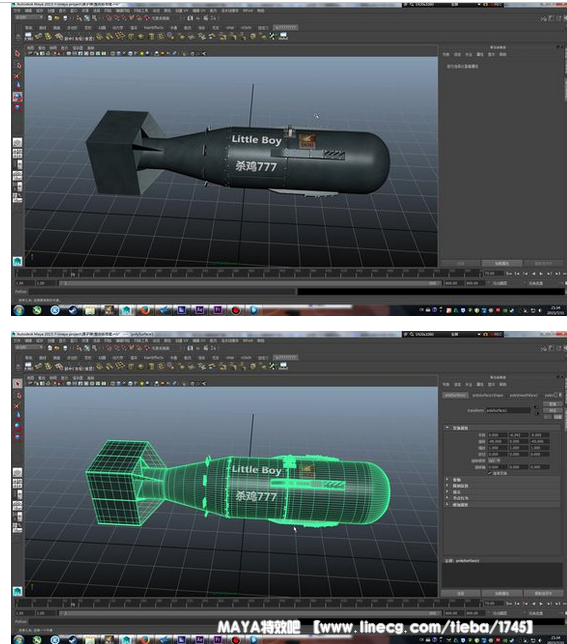Open Steam from the upper taskbar
The image size is (567, 644).
coord(73,310)
